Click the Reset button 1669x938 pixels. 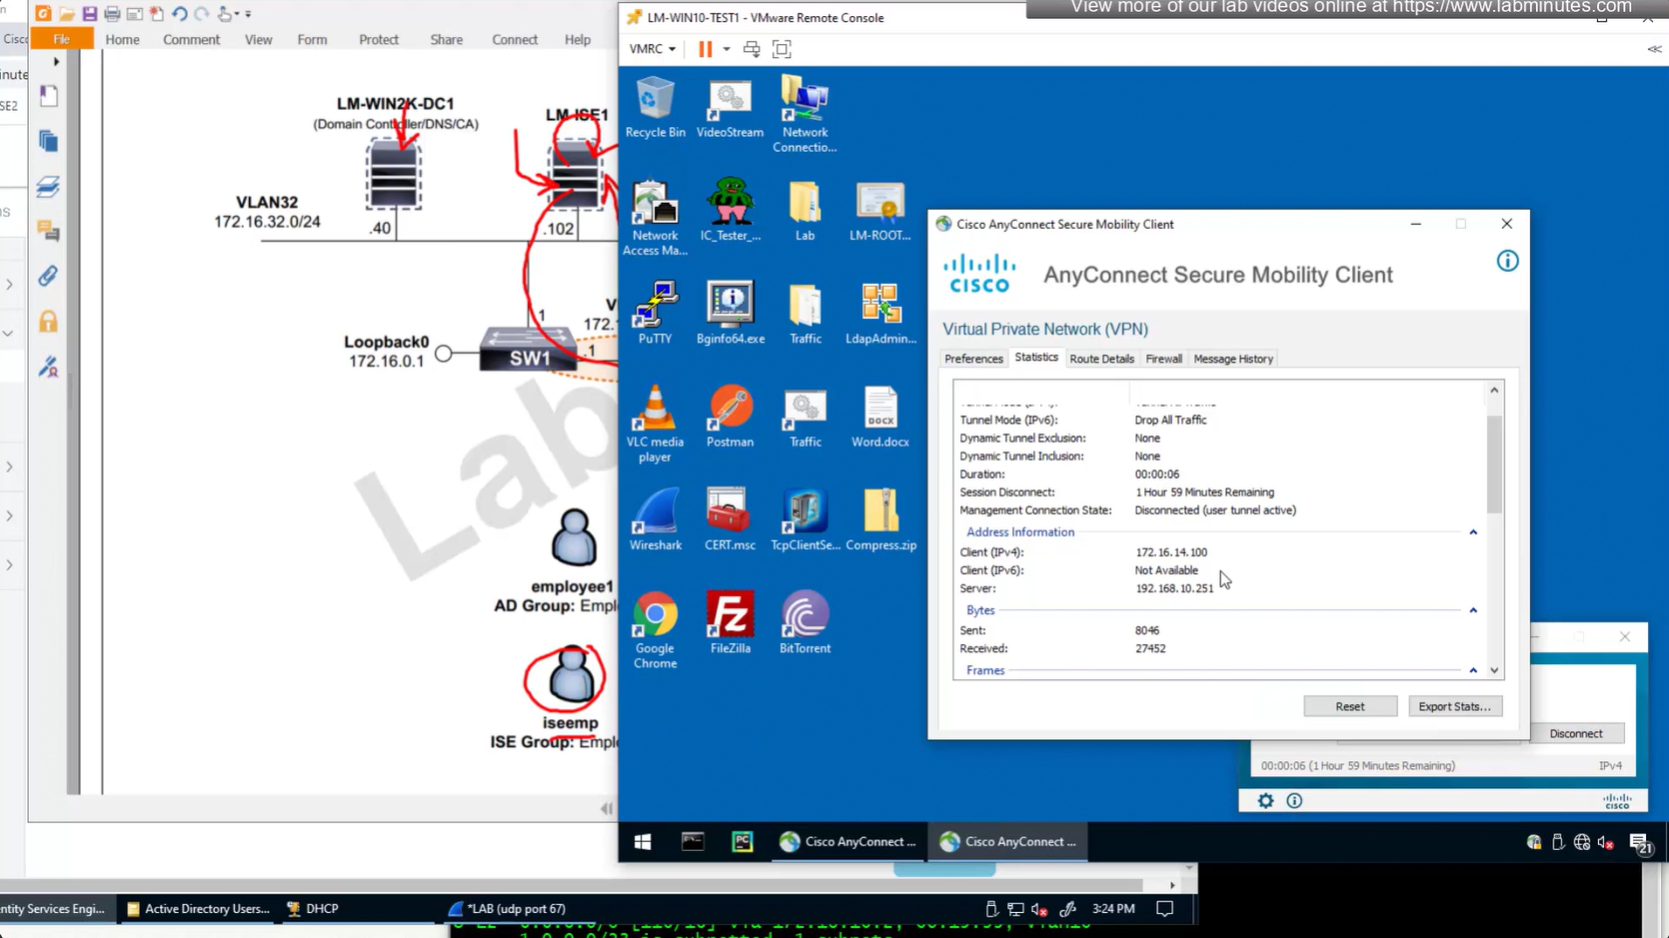pos(1349,707)
